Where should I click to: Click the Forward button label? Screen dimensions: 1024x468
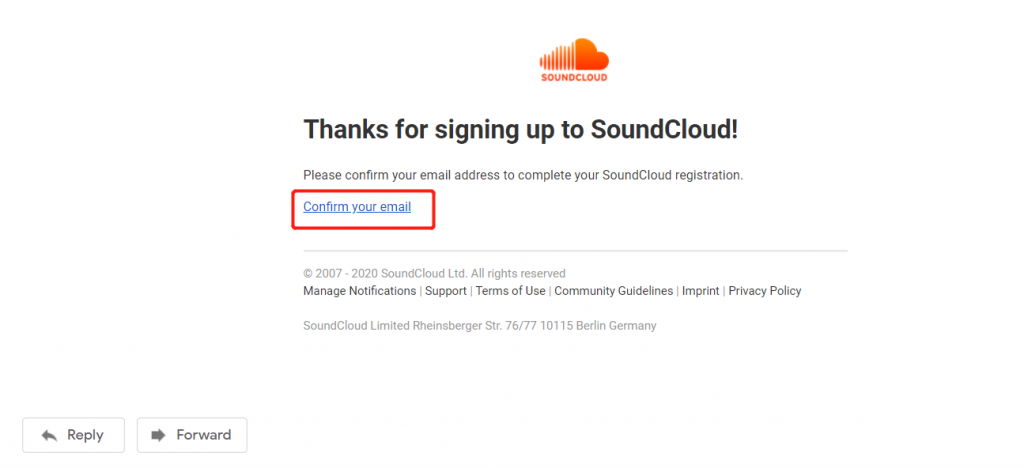pos(204,435)
